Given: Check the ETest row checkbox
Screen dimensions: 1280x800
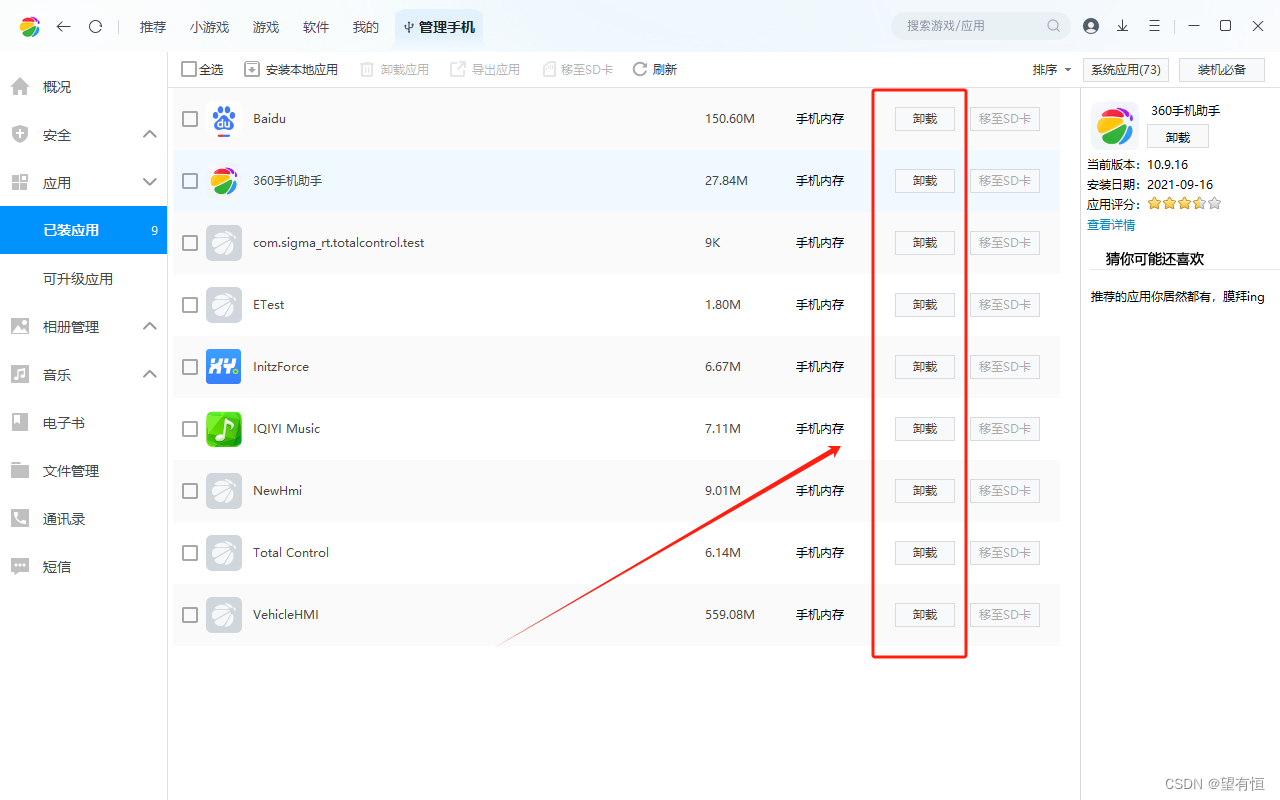Looking at the screenshot, I should 190,305.
